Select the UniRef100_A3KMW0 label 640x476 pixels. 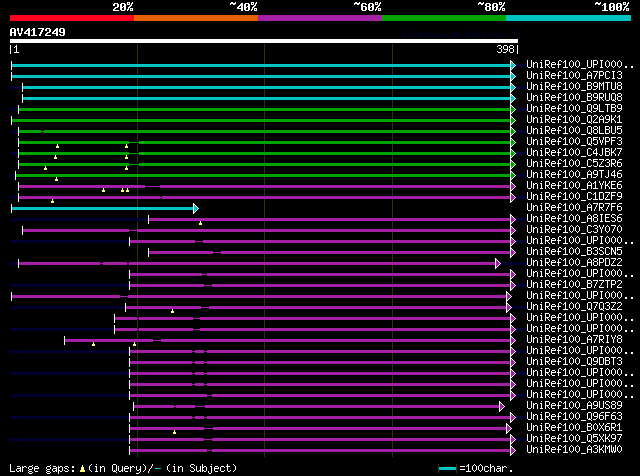(x=574, y=450)
